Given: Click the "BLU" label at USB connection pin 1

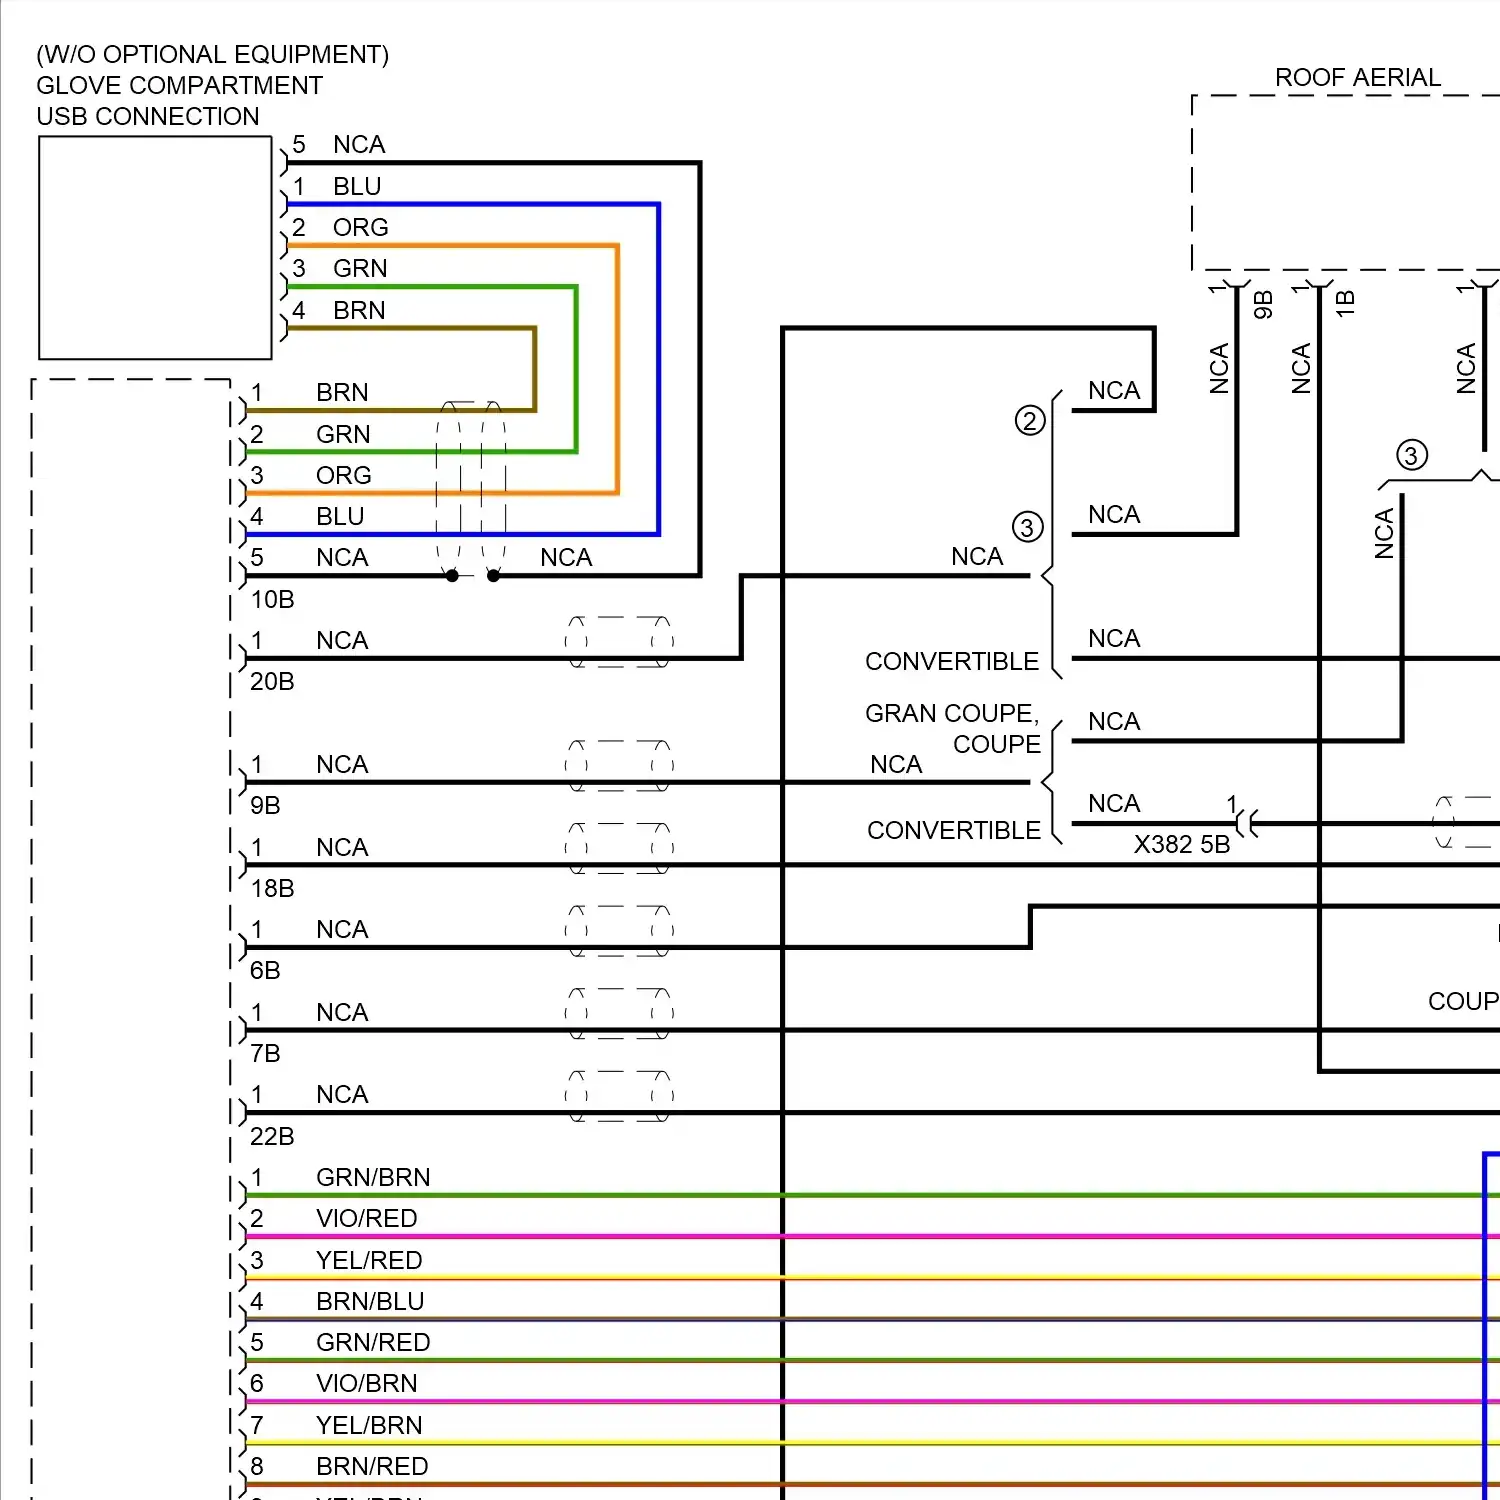Looking at the screenshot, I should coord(357,186).
